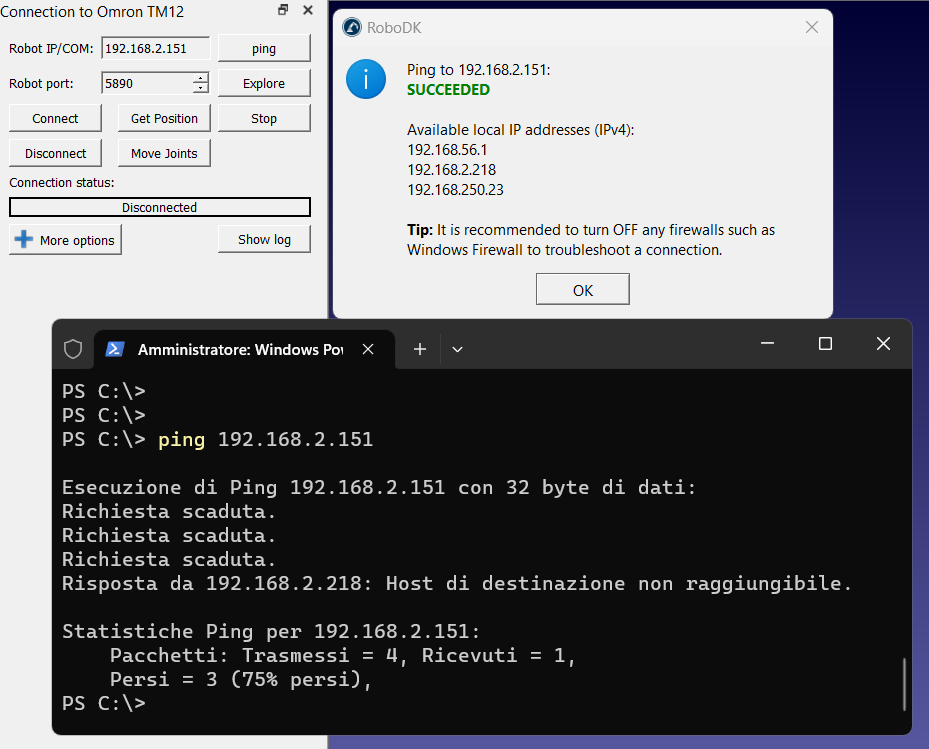This screenshot has height=749, width=929.
Task: Open the Show log view
Action: click(264, 239)
